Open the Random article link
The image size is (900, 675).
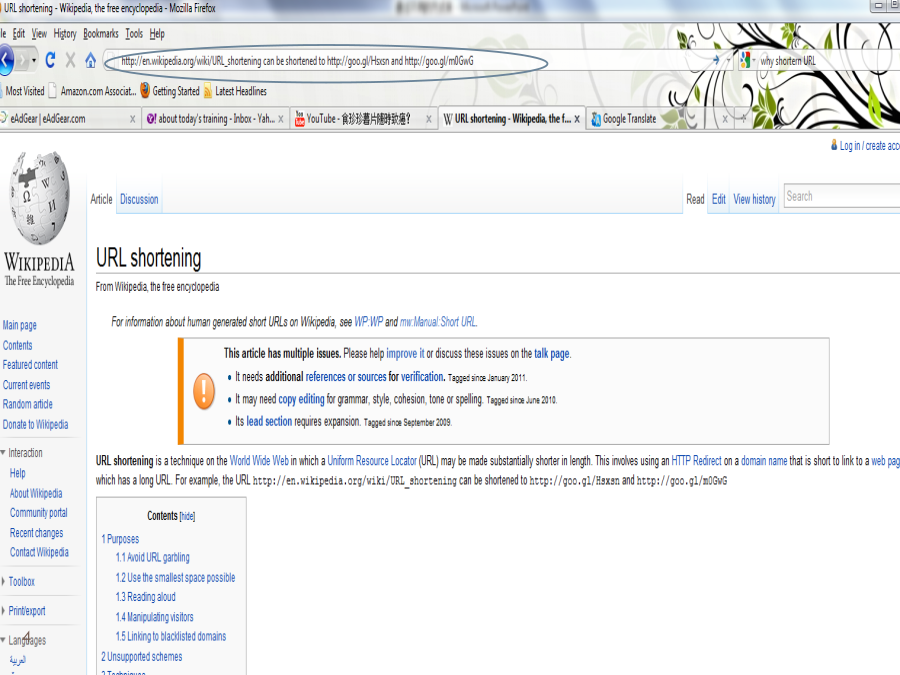(27, 404)
